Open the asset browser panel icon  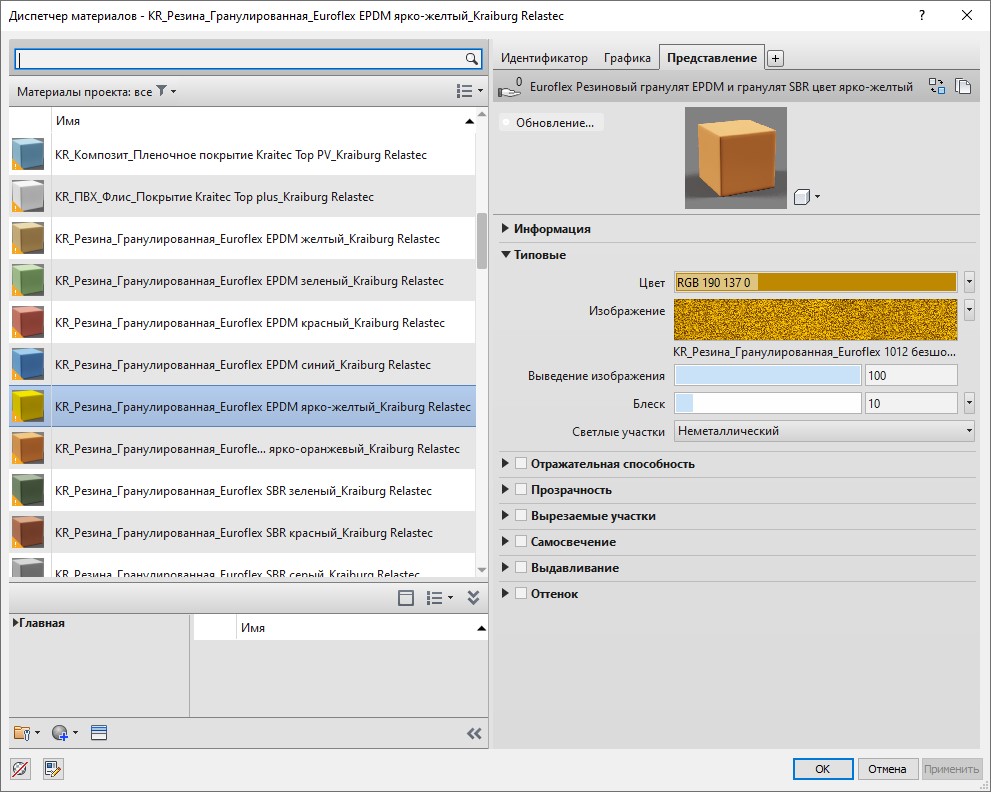pyautogui.click(x=98, y=733)
